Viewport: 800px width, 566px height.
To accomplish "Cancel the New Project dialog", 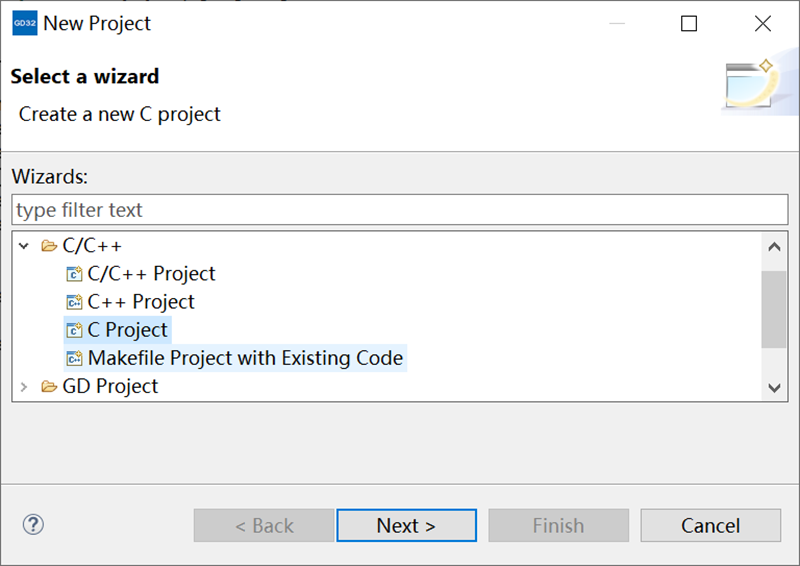I will point(711,525).
